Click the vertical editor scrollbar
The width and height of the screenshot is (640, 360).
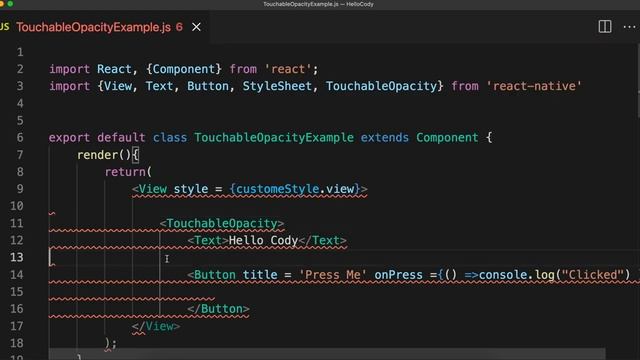point(638,82)
